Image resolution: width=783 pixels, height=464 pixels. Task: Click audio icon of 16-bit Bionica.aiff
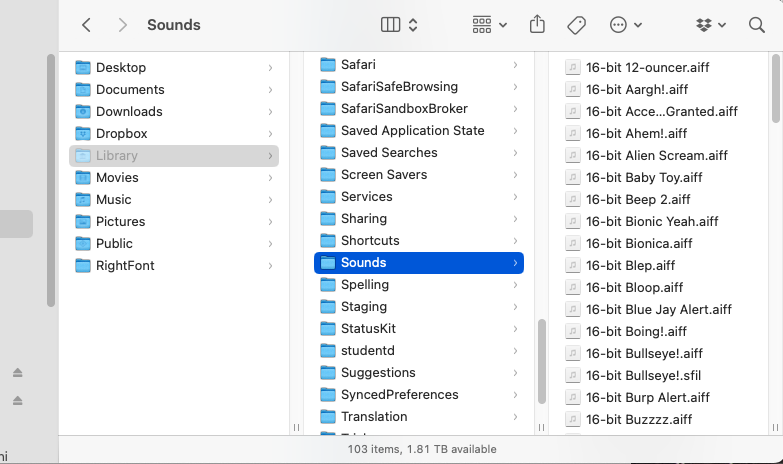tap(573, 243)
